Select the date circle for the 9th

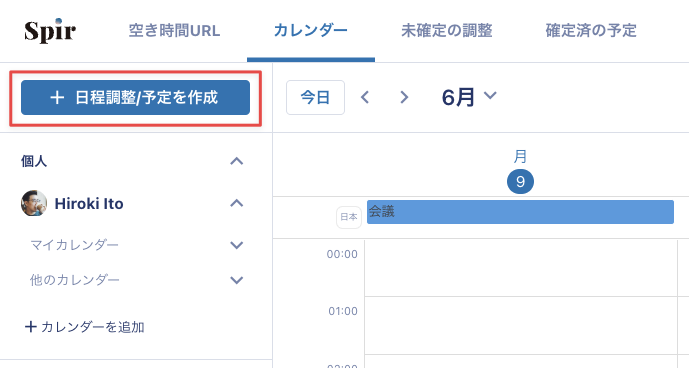tap(520, 181)
